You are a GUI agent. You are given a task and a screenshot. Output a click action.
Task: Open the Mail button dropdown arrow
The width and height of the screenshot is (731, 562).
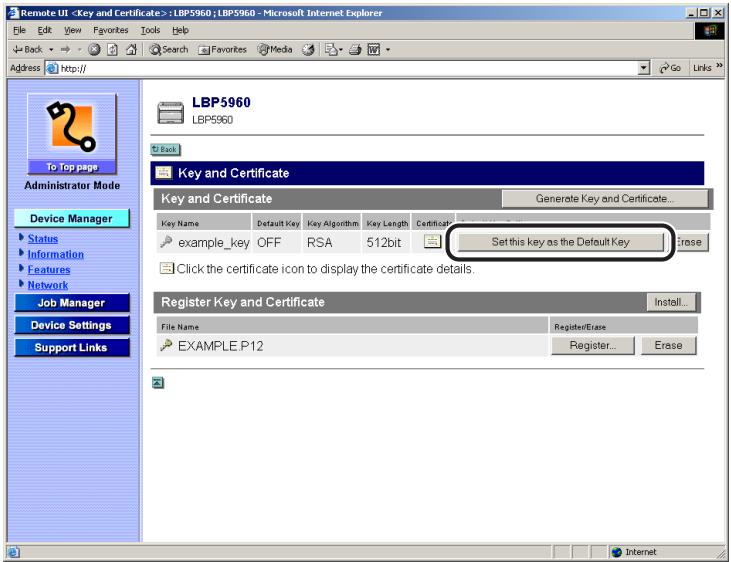point(341,49)
